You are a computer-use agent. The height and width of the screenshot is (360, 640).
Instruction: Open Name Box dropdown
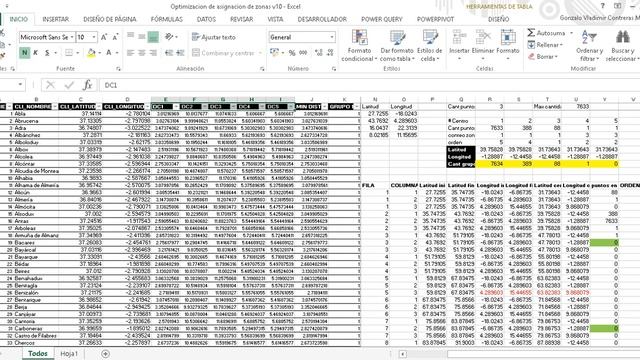pyautogui.click(x=20, y=85)
